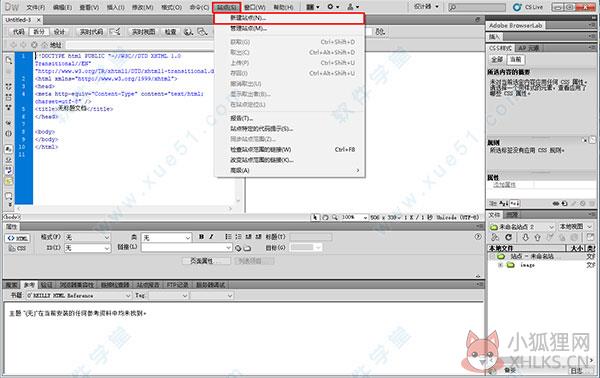
Task: Choose 检查站点范围的链接(W) menu entry
Action: 290,150
